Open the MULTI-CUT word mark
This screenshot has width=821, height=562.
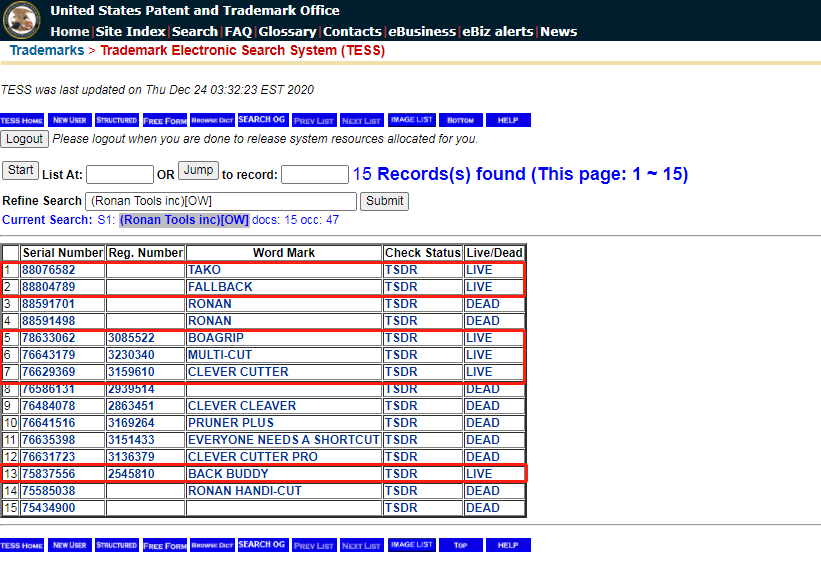coord(220,355)
